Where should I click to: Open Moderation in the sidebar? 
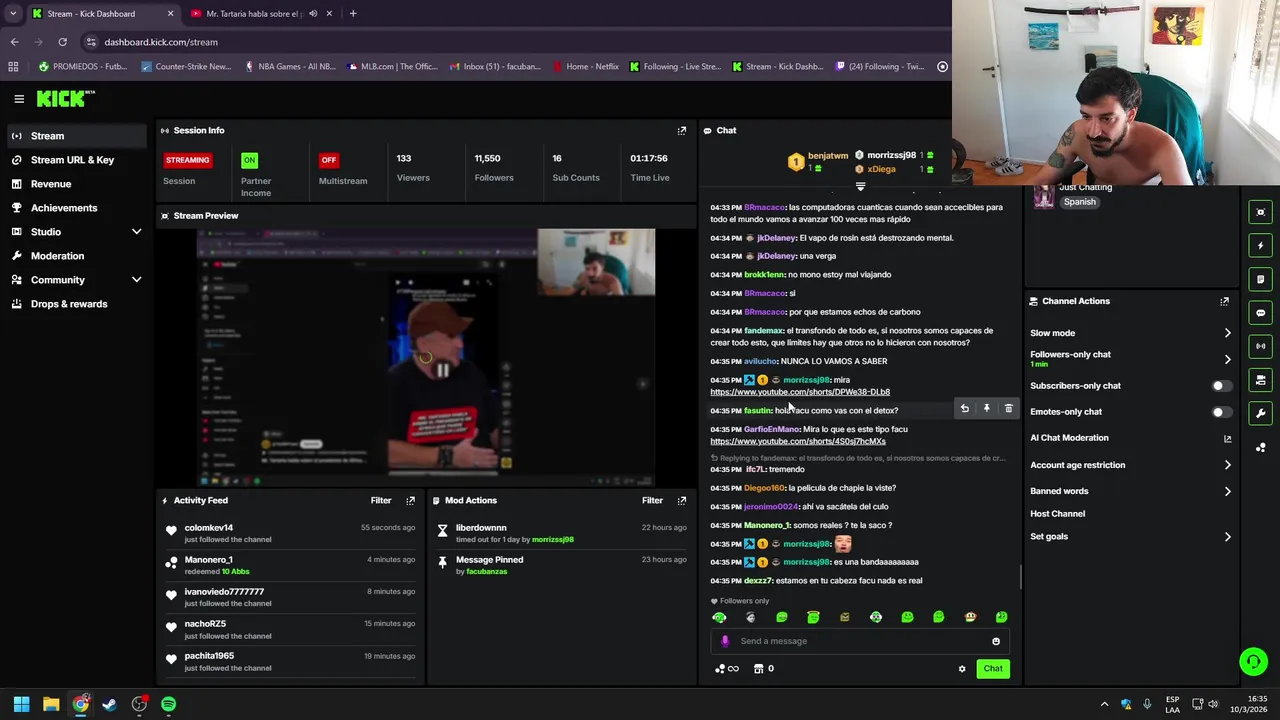[76, 256]
